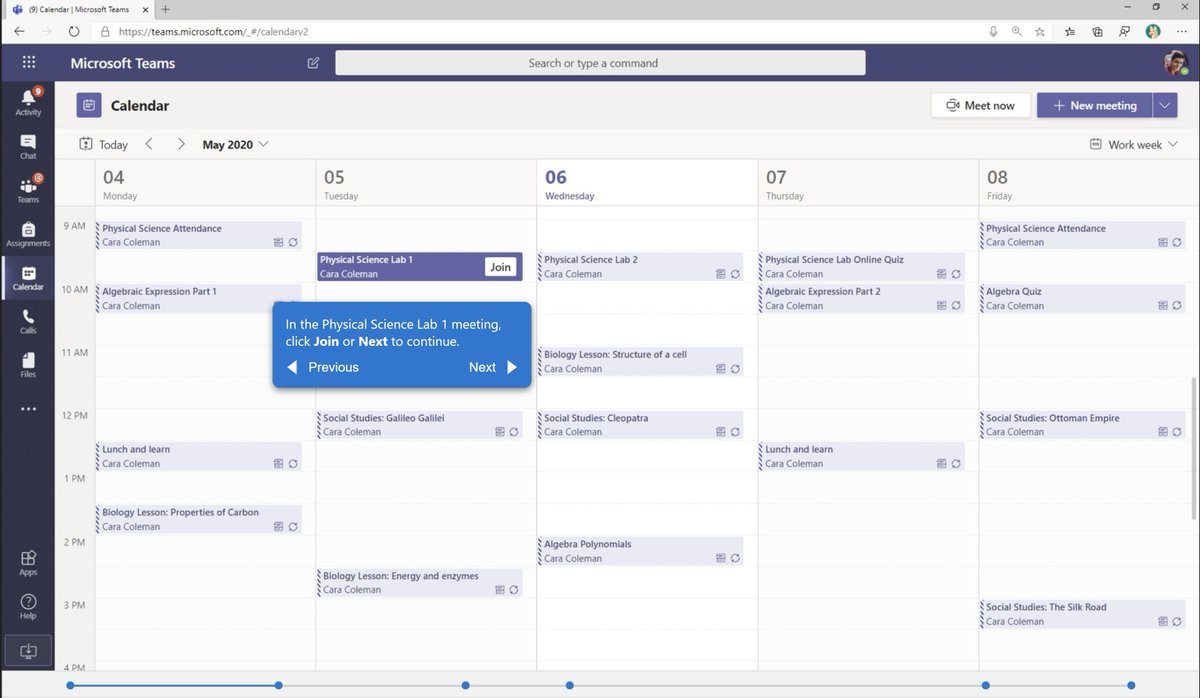Click the browser address bar URL

click(214, 31)
